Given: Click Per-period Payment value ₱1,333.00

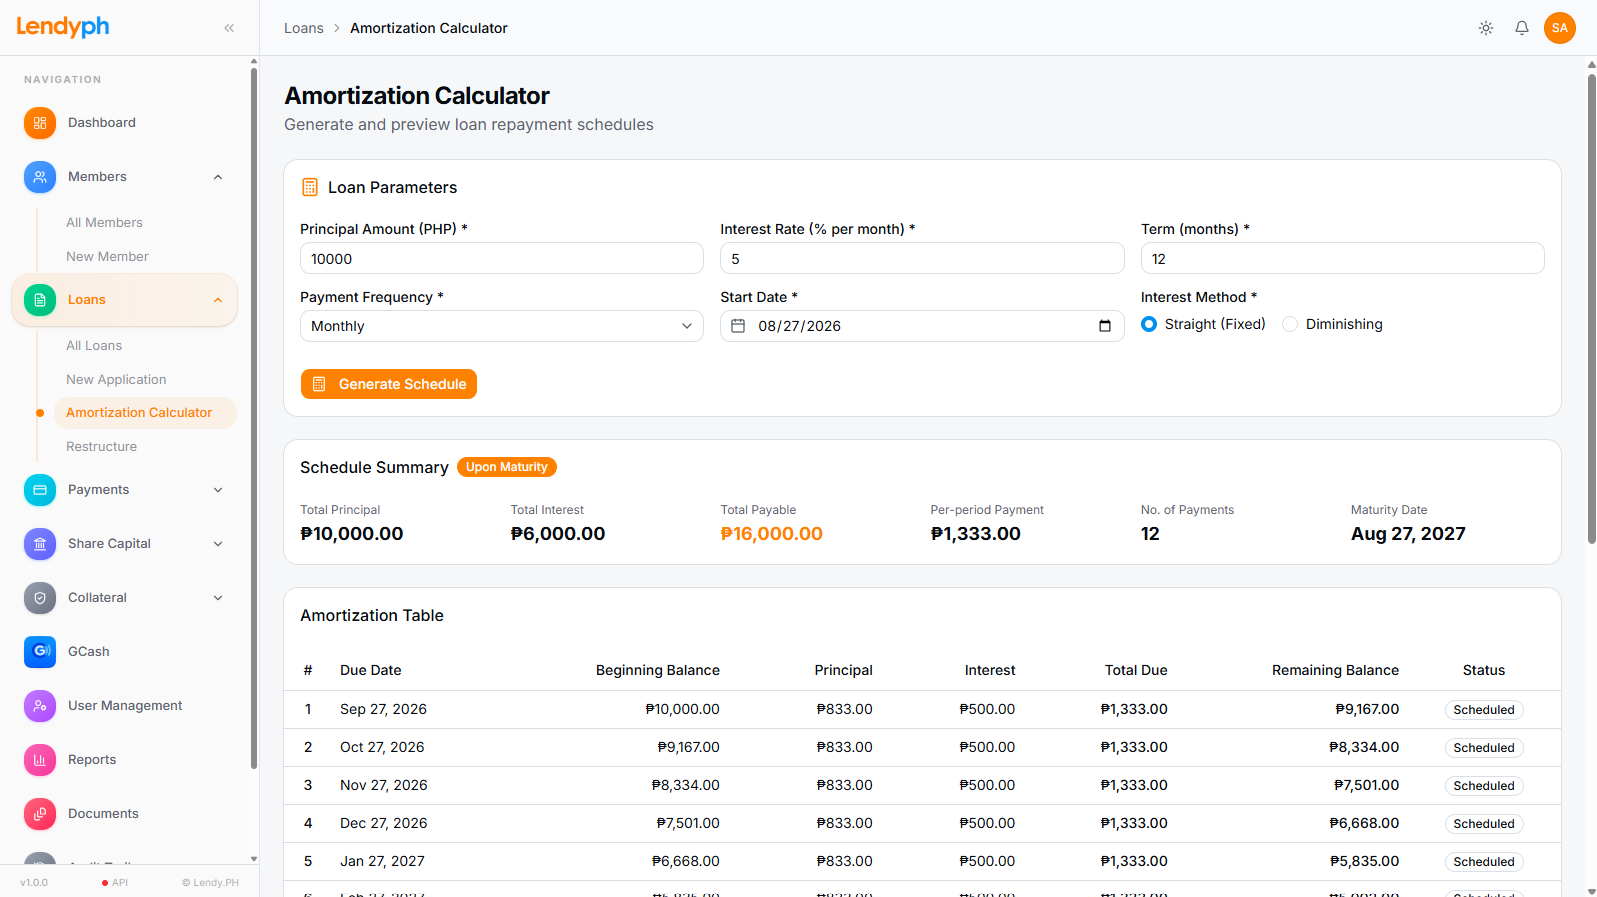Looking at the screenshot, I should tap(975, 534).
